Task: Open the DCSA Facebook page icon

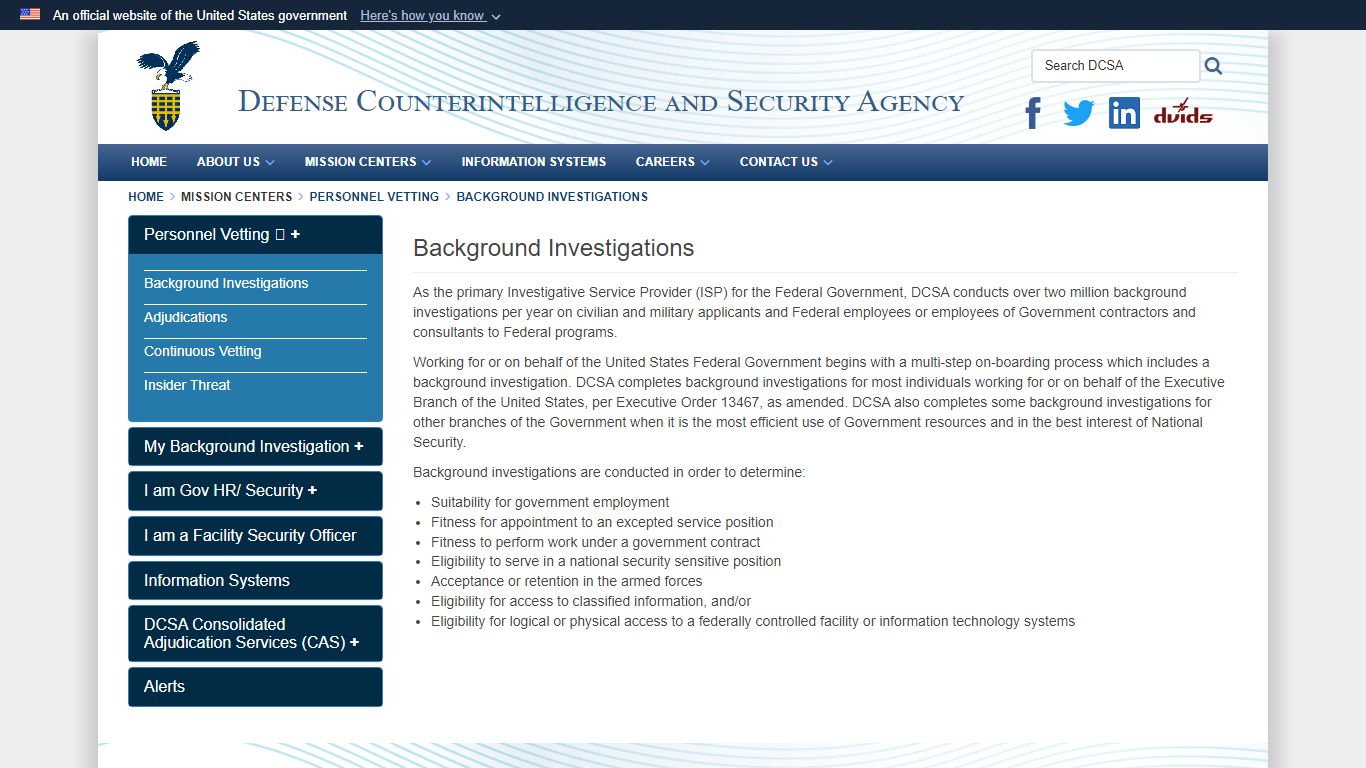Action: (x=1033, y=113)
